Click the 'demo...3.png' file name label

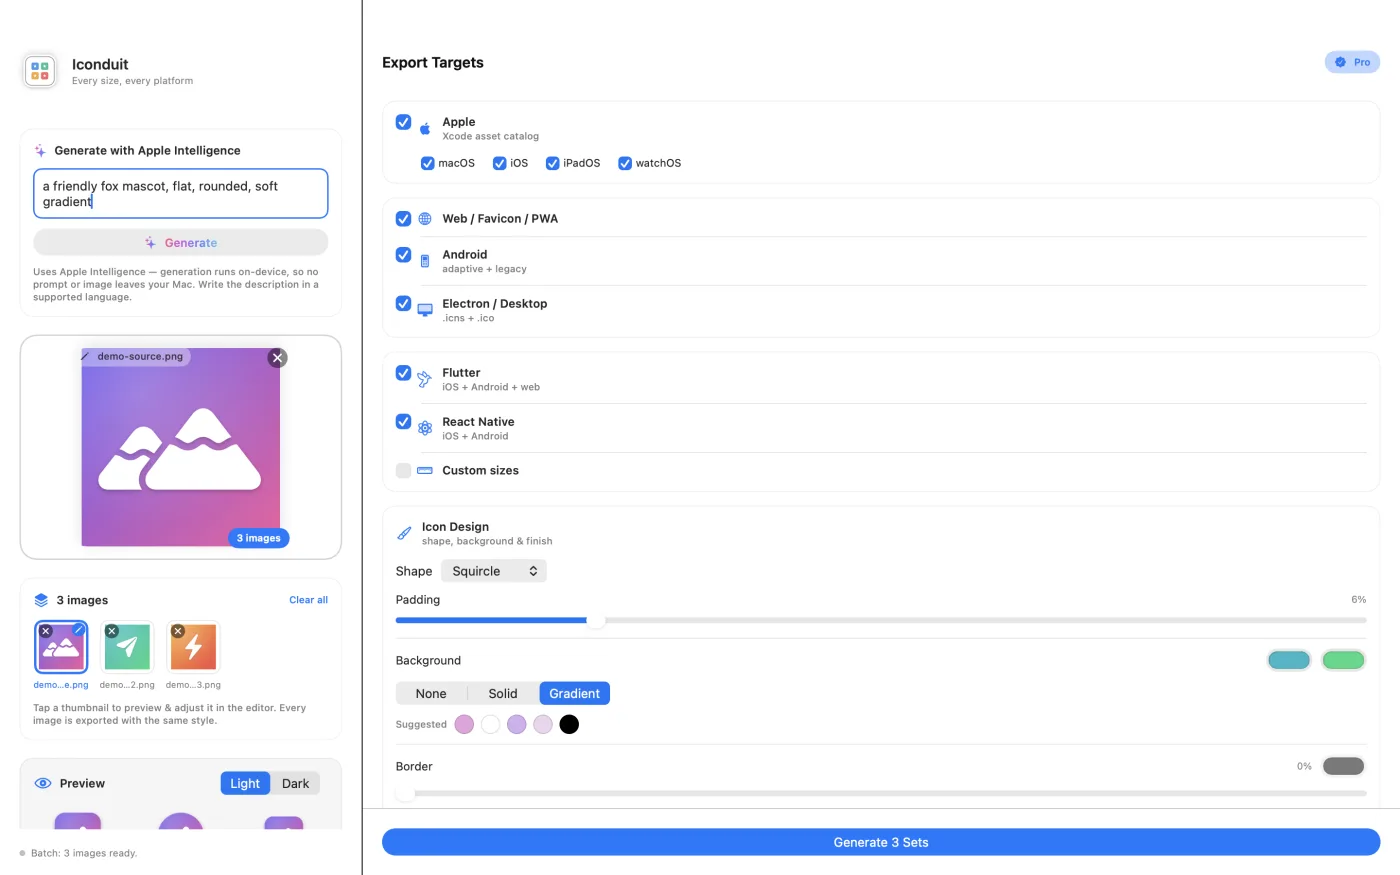tap(193, 685)
